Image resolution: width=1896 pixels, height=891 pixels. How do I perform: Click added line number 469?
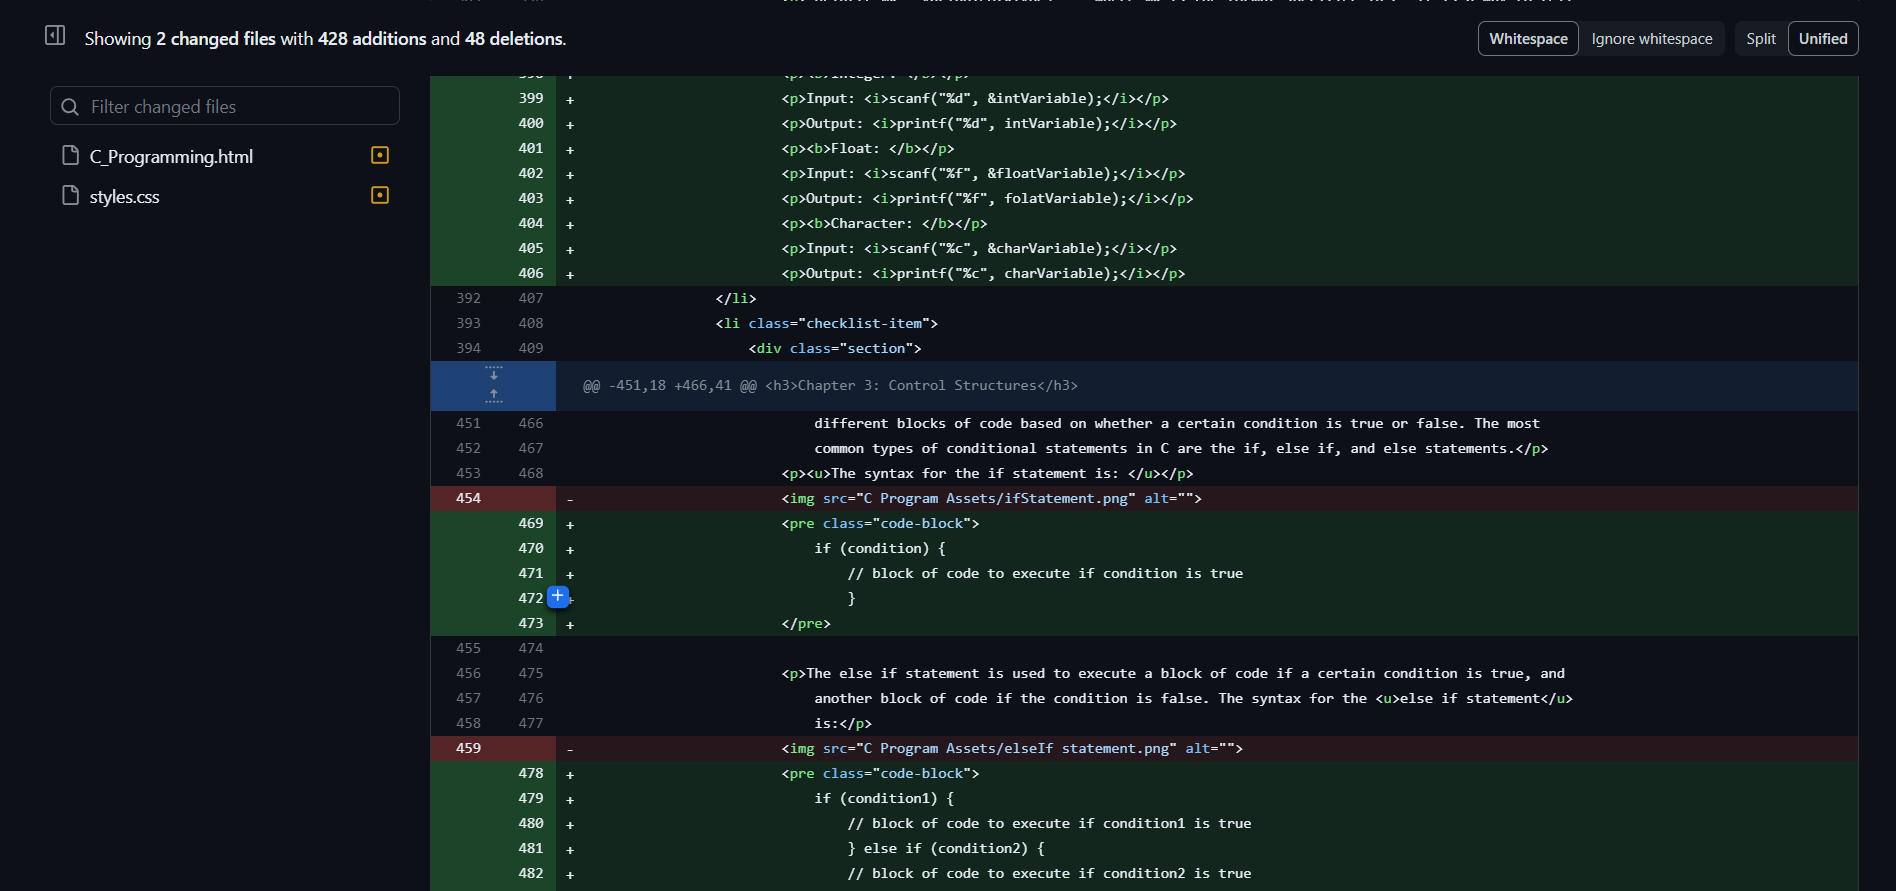click(x=531, y=523)
